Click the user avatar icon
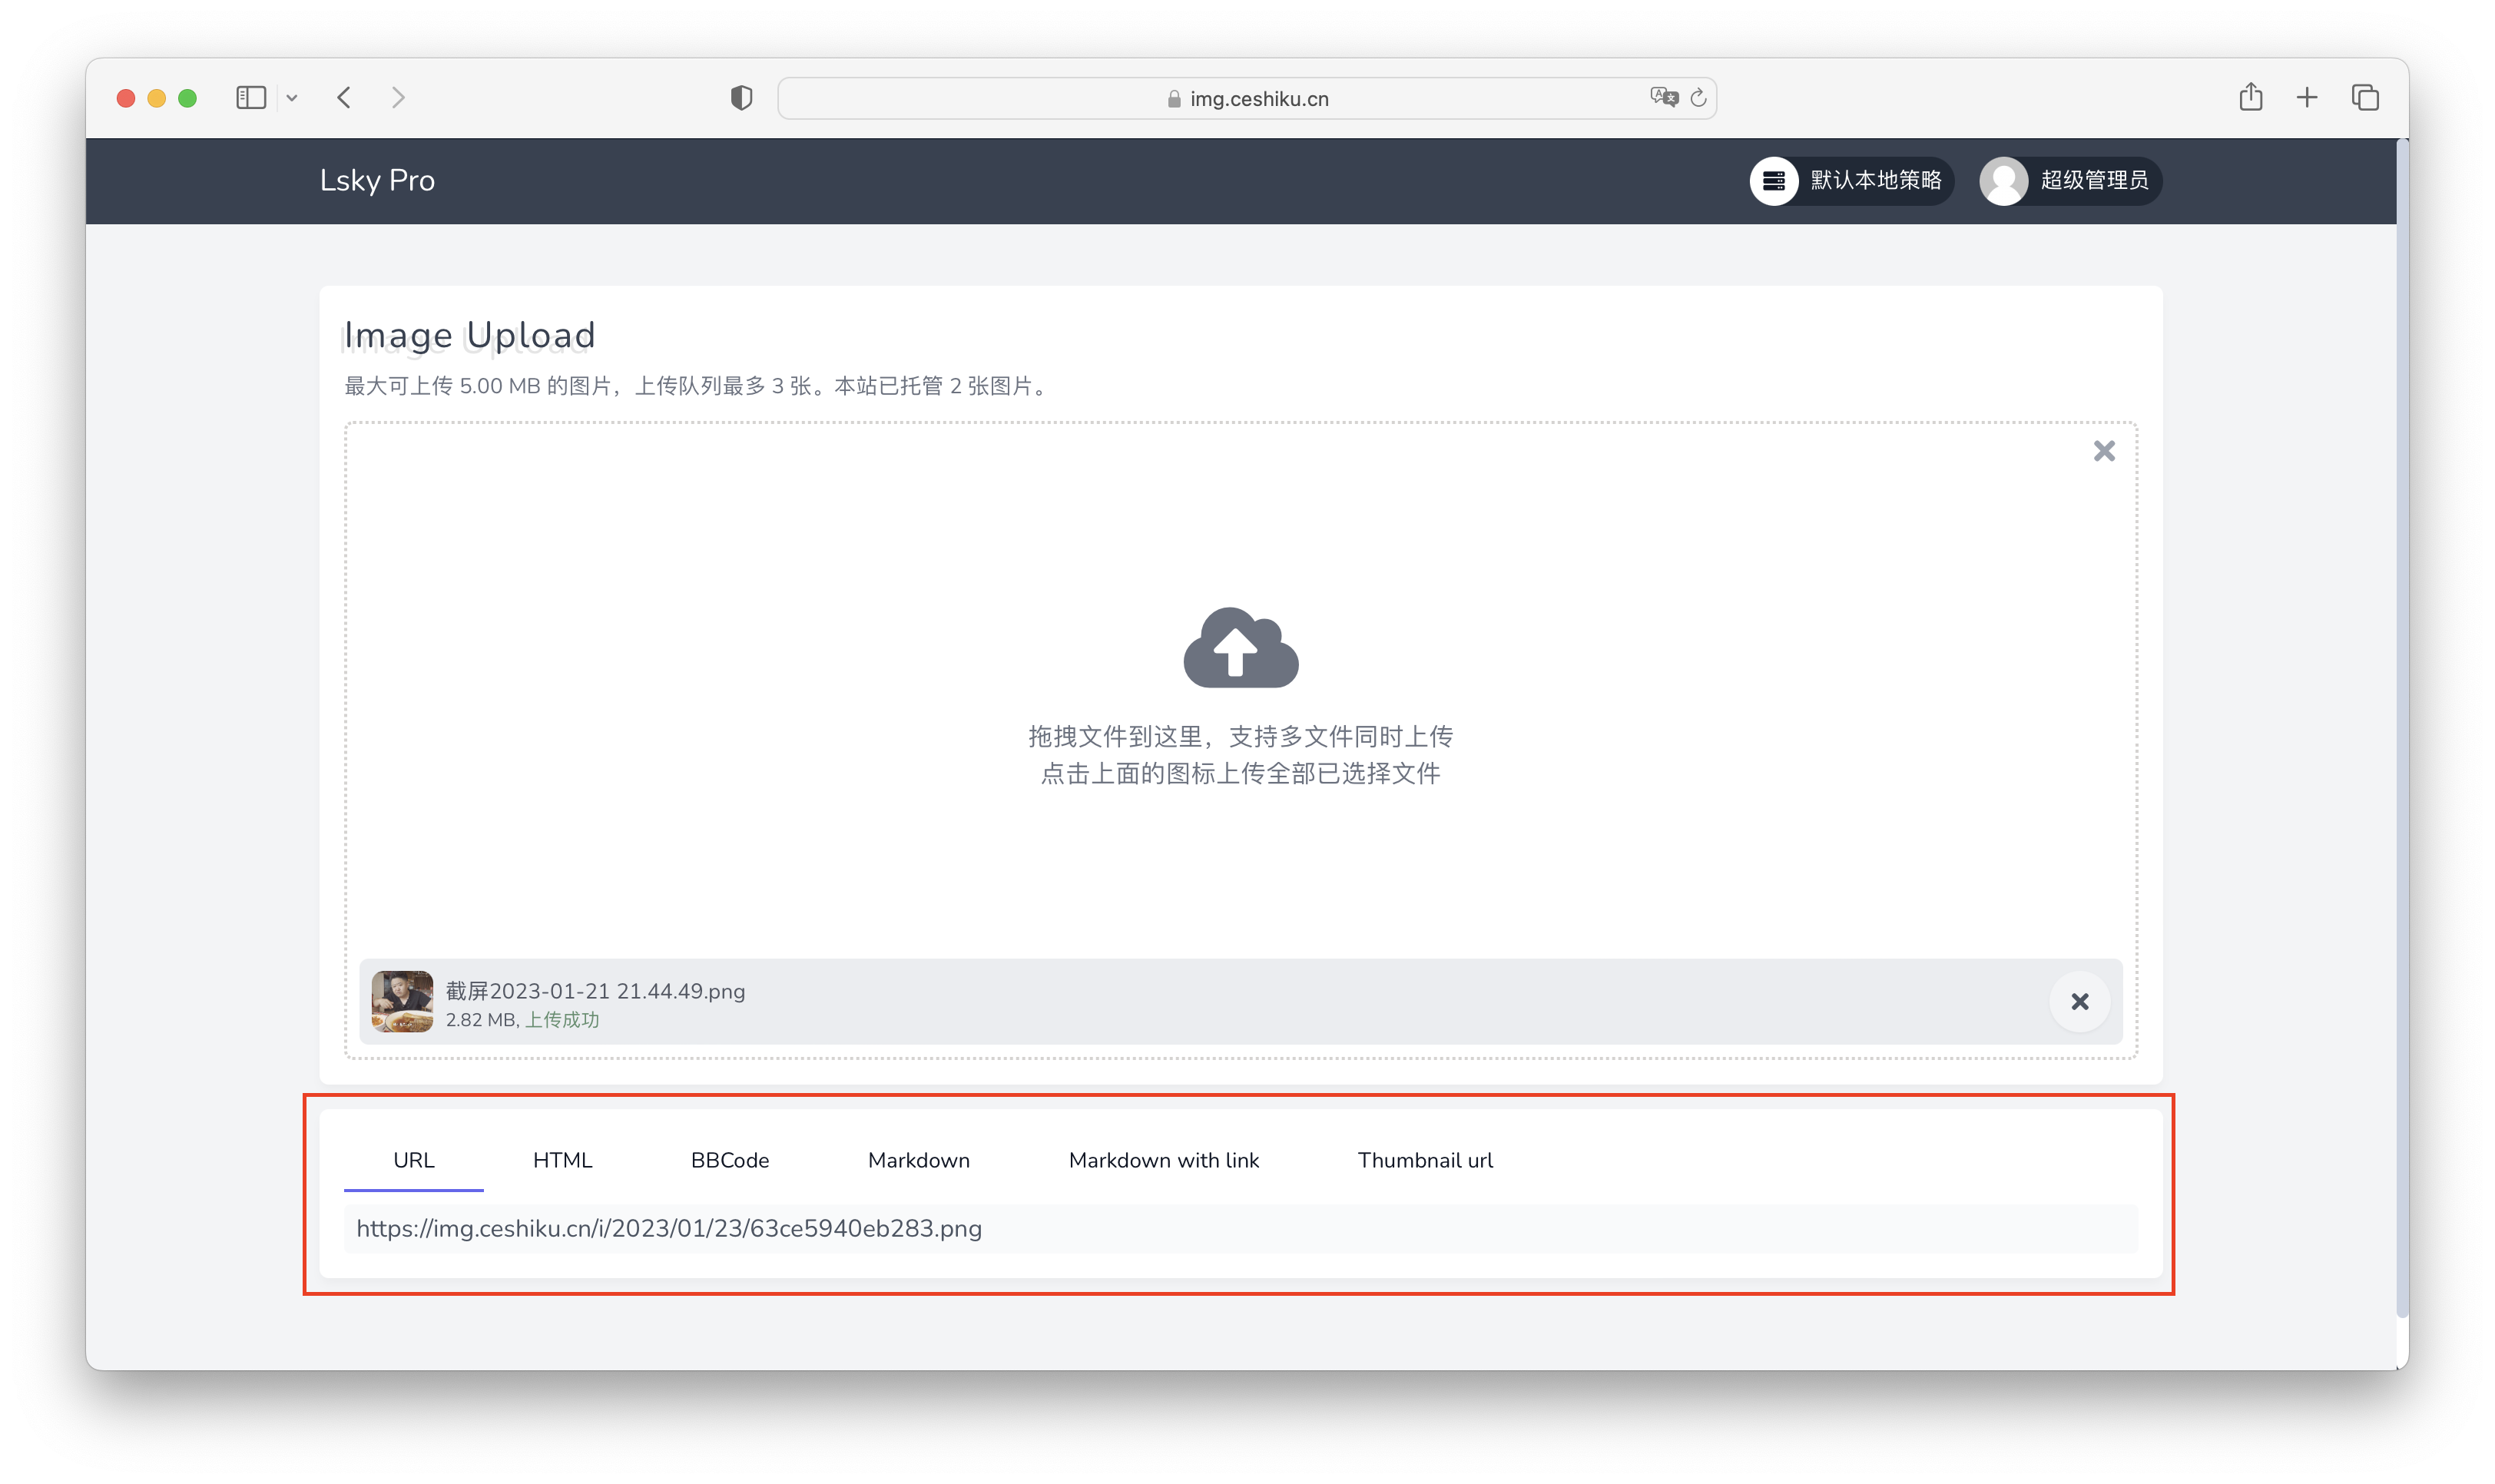Image resolution: width=2495 pixels, height=1484 pixels. (2003, 181)
